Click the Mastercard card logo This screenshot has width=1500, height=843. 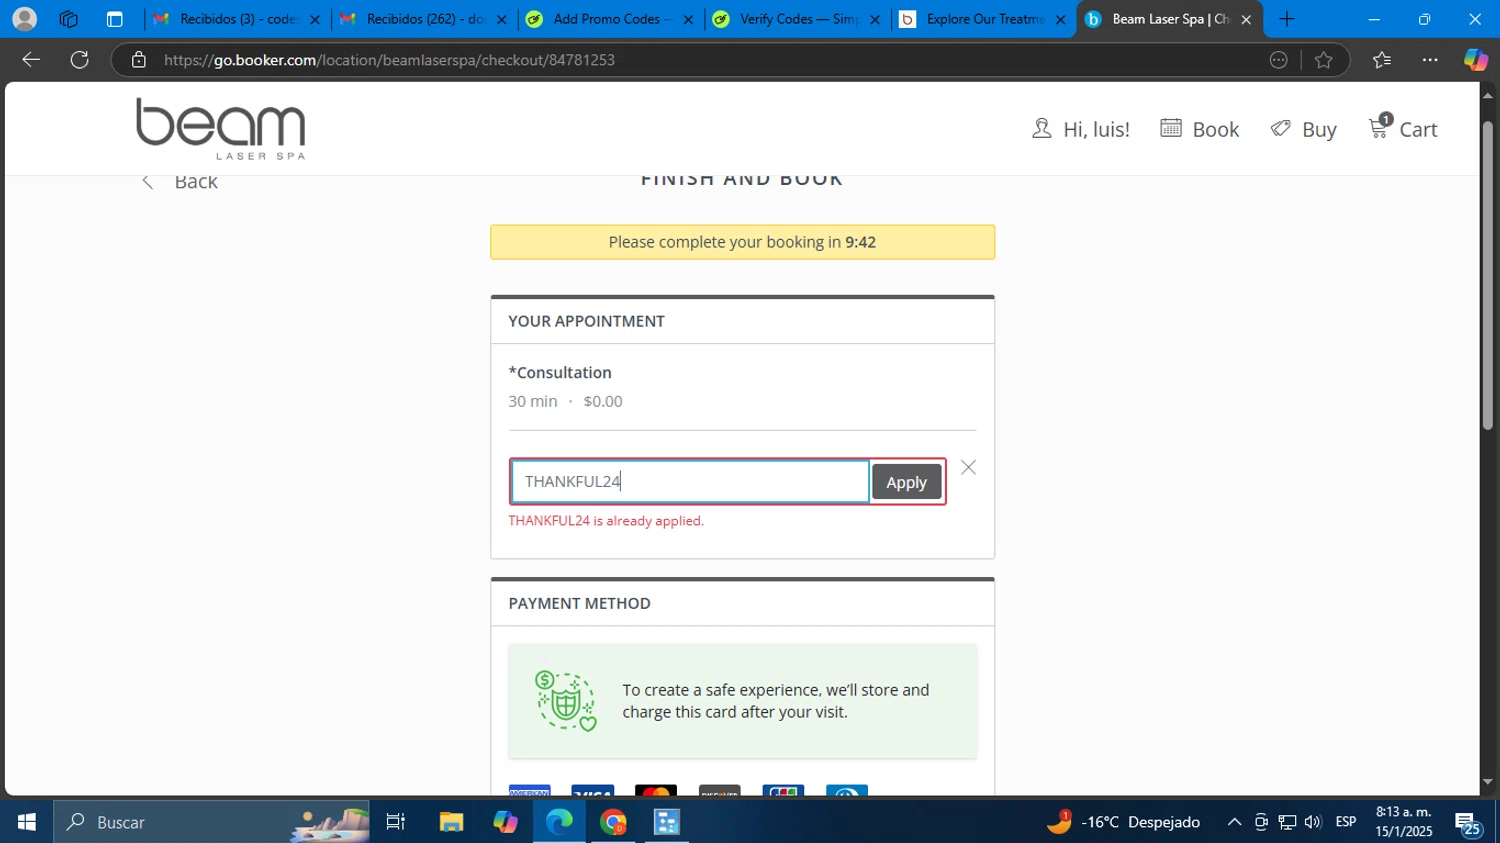coord(656,791)
